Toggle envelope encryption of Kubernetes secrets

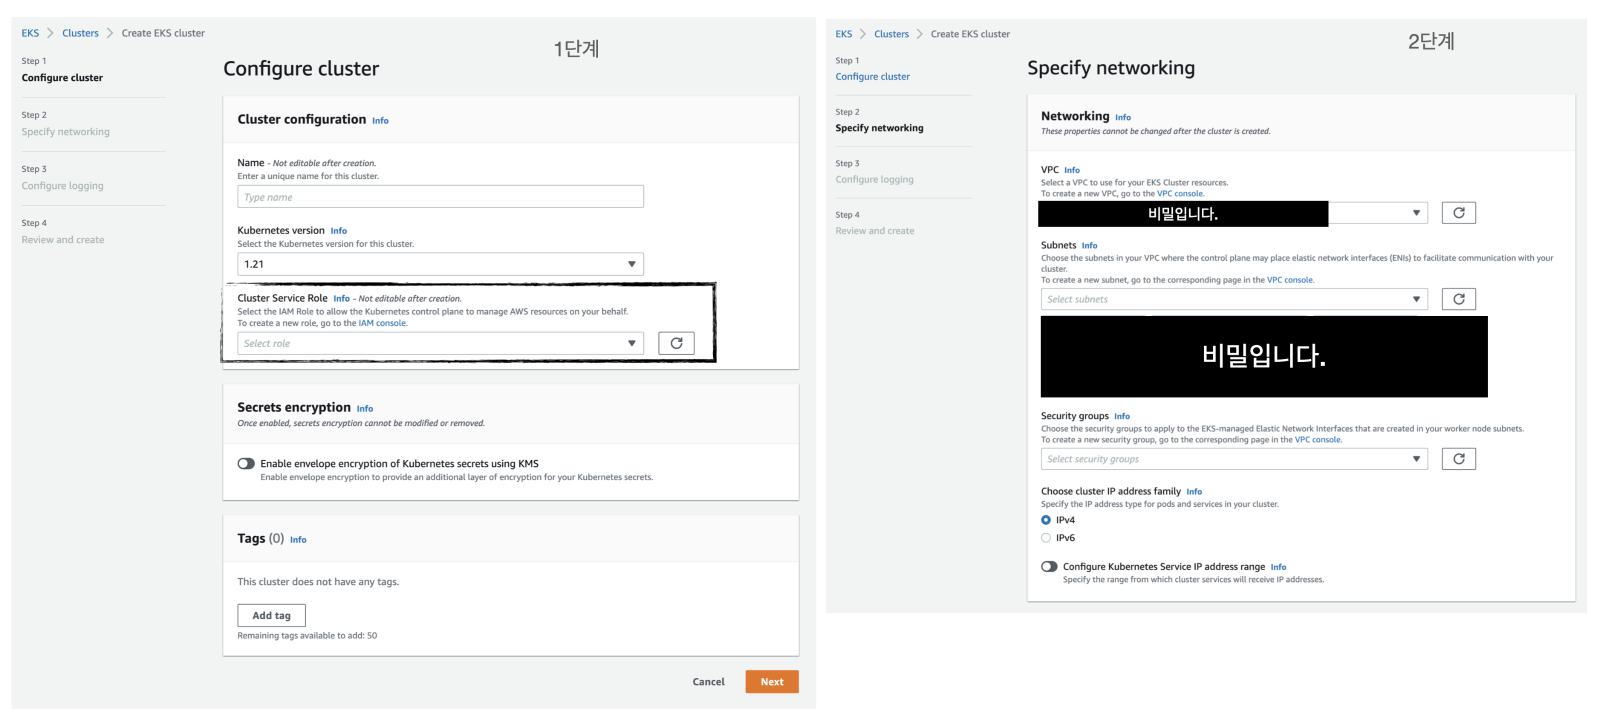pos(246,464)
